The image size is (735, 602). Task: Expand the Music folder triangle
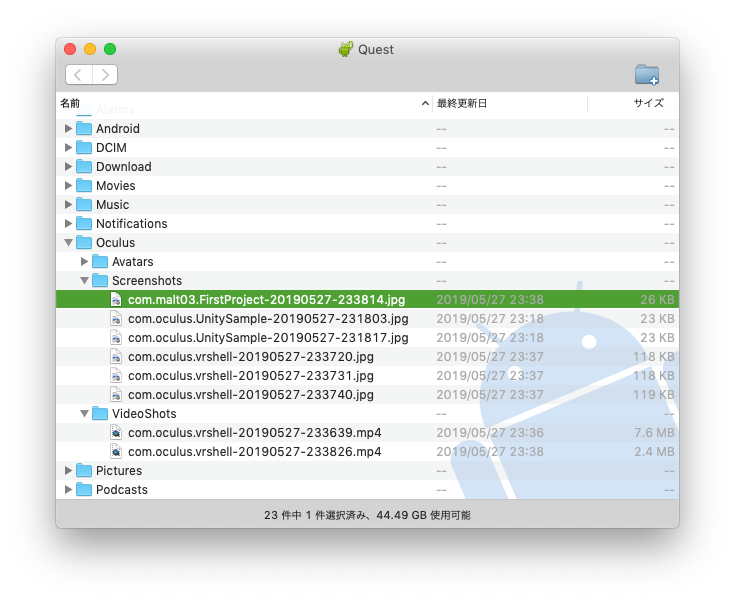(68, 204)
